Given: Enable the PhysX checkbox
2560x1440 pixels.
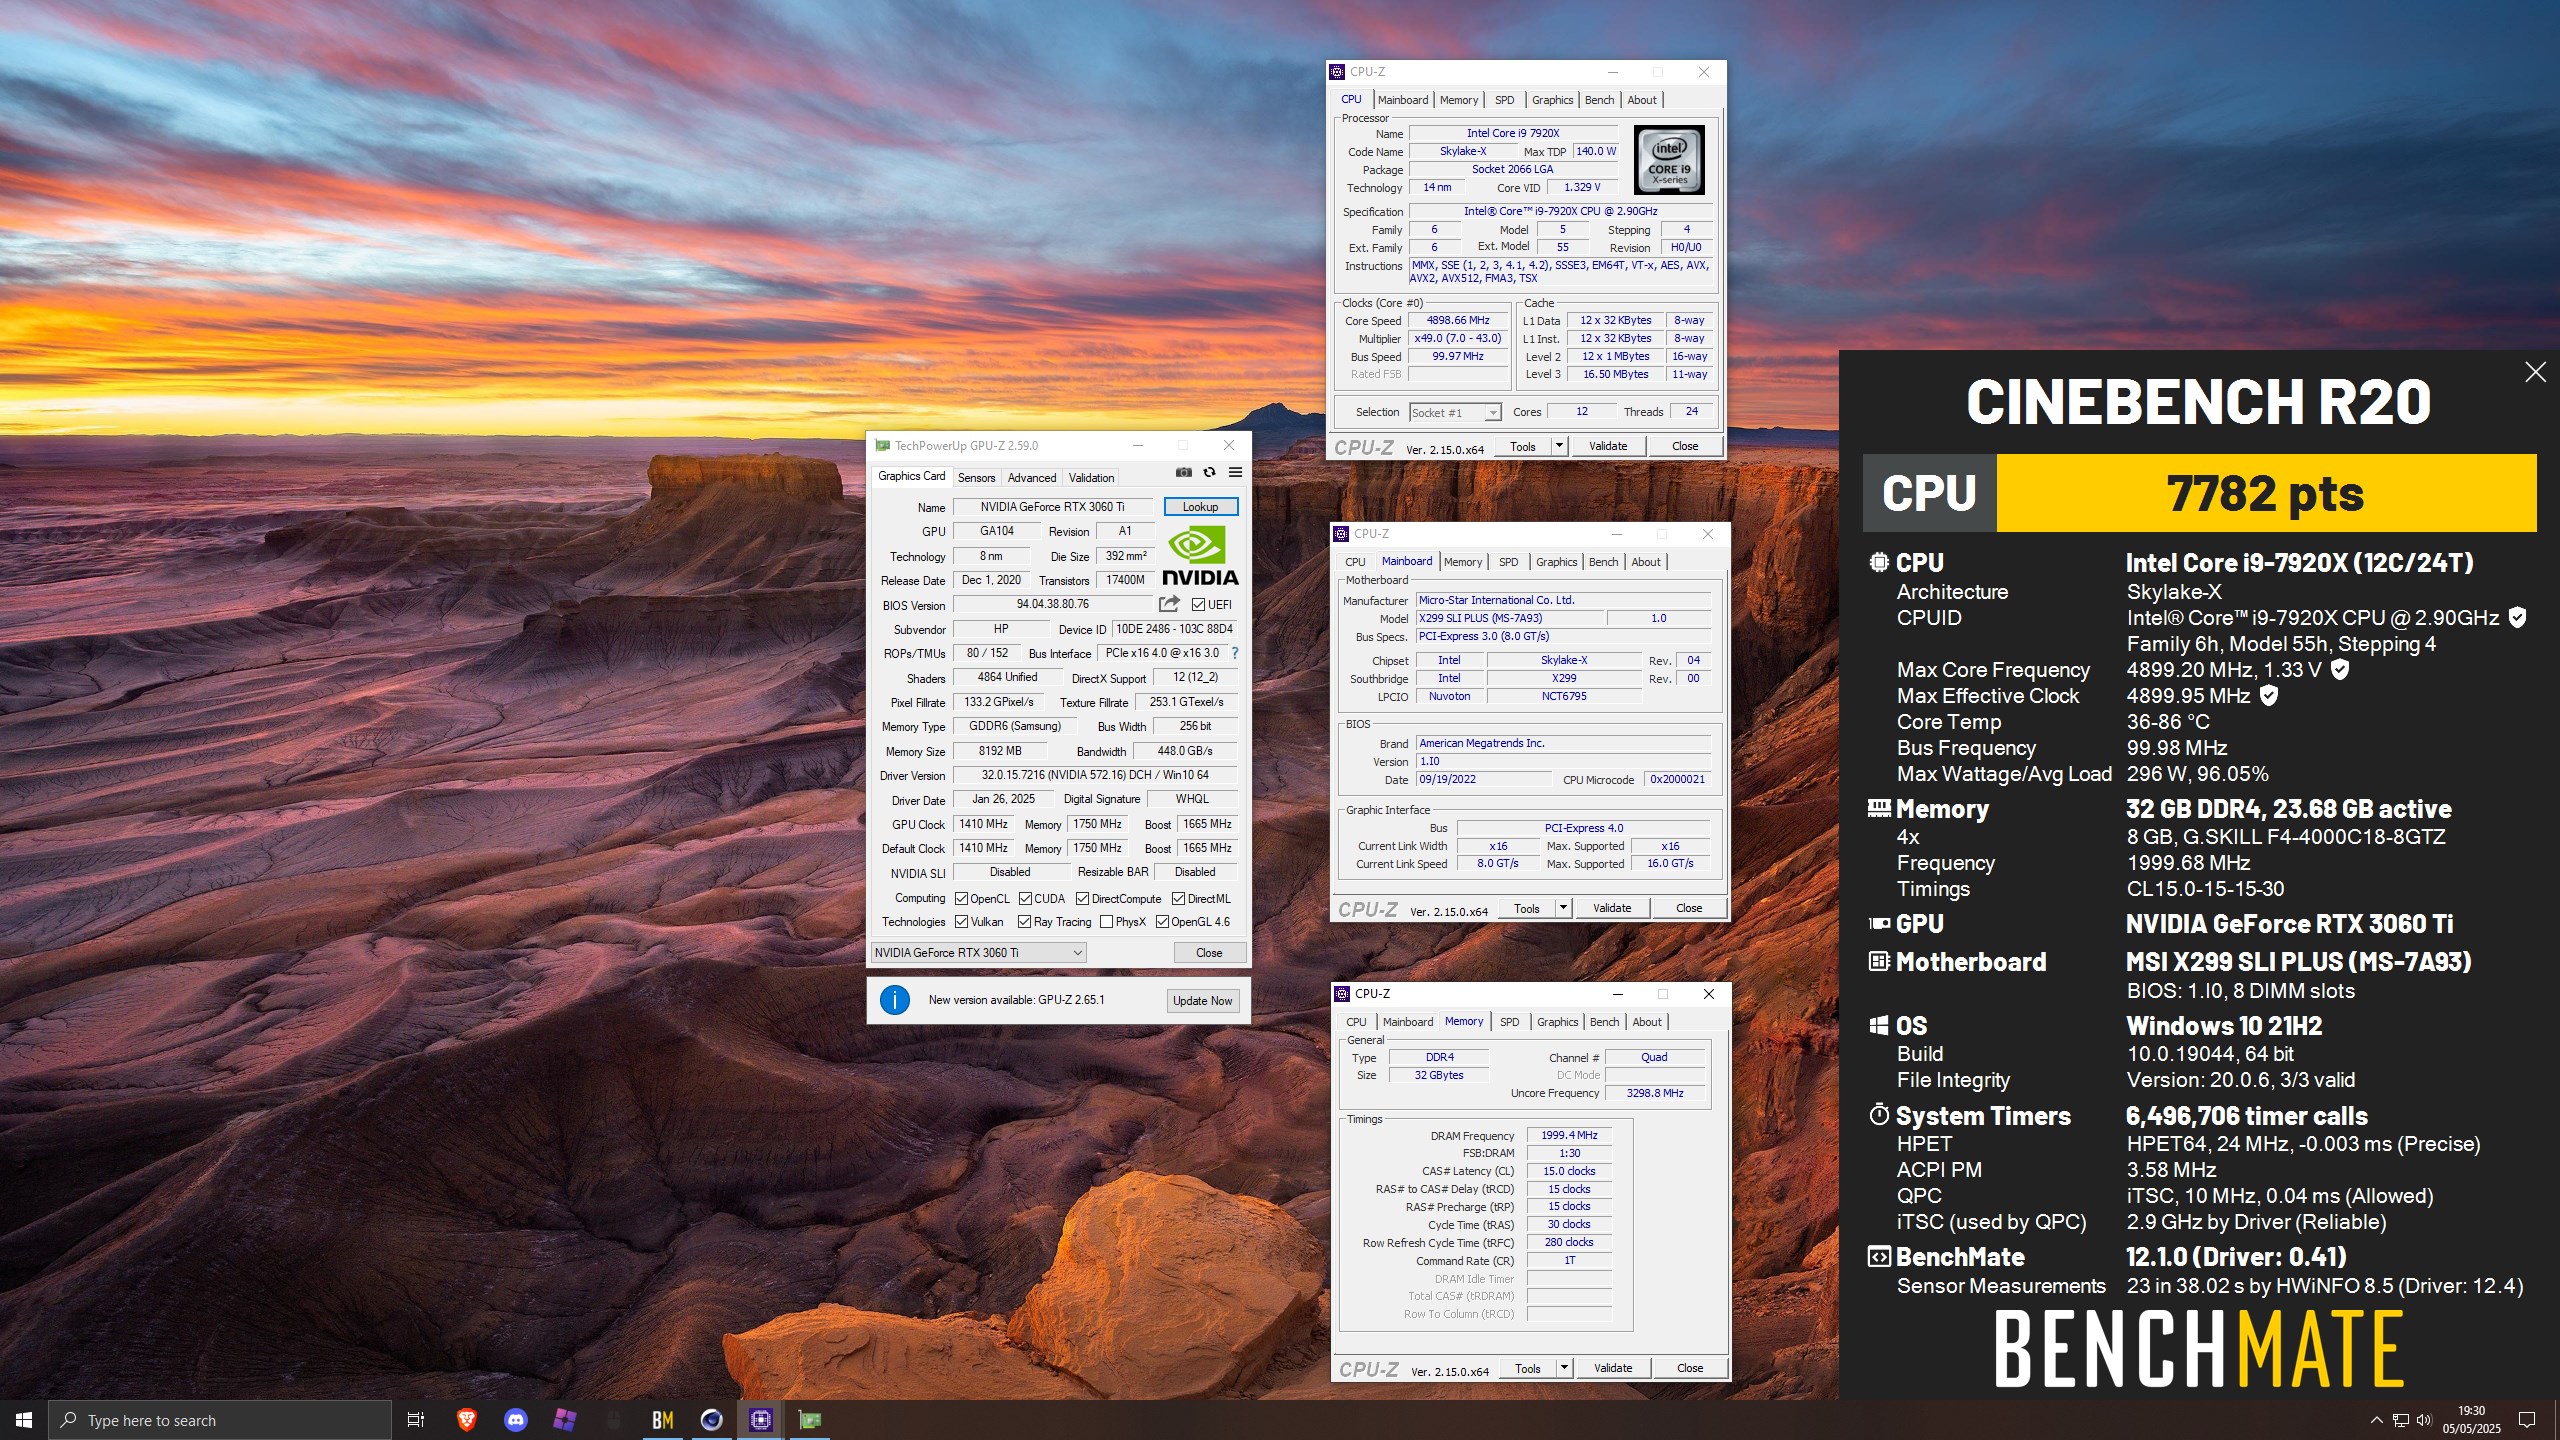Looking at the screenshot, I should tap(1106, 922).
